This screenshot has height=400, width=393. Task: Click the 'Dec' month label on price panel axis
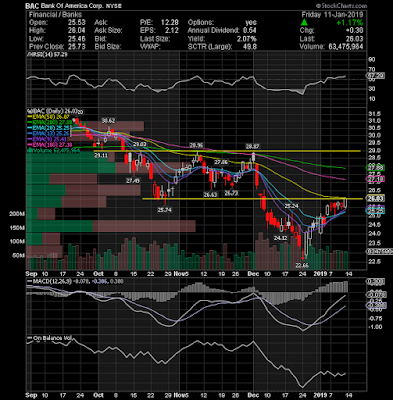click(x=254, y=274)
